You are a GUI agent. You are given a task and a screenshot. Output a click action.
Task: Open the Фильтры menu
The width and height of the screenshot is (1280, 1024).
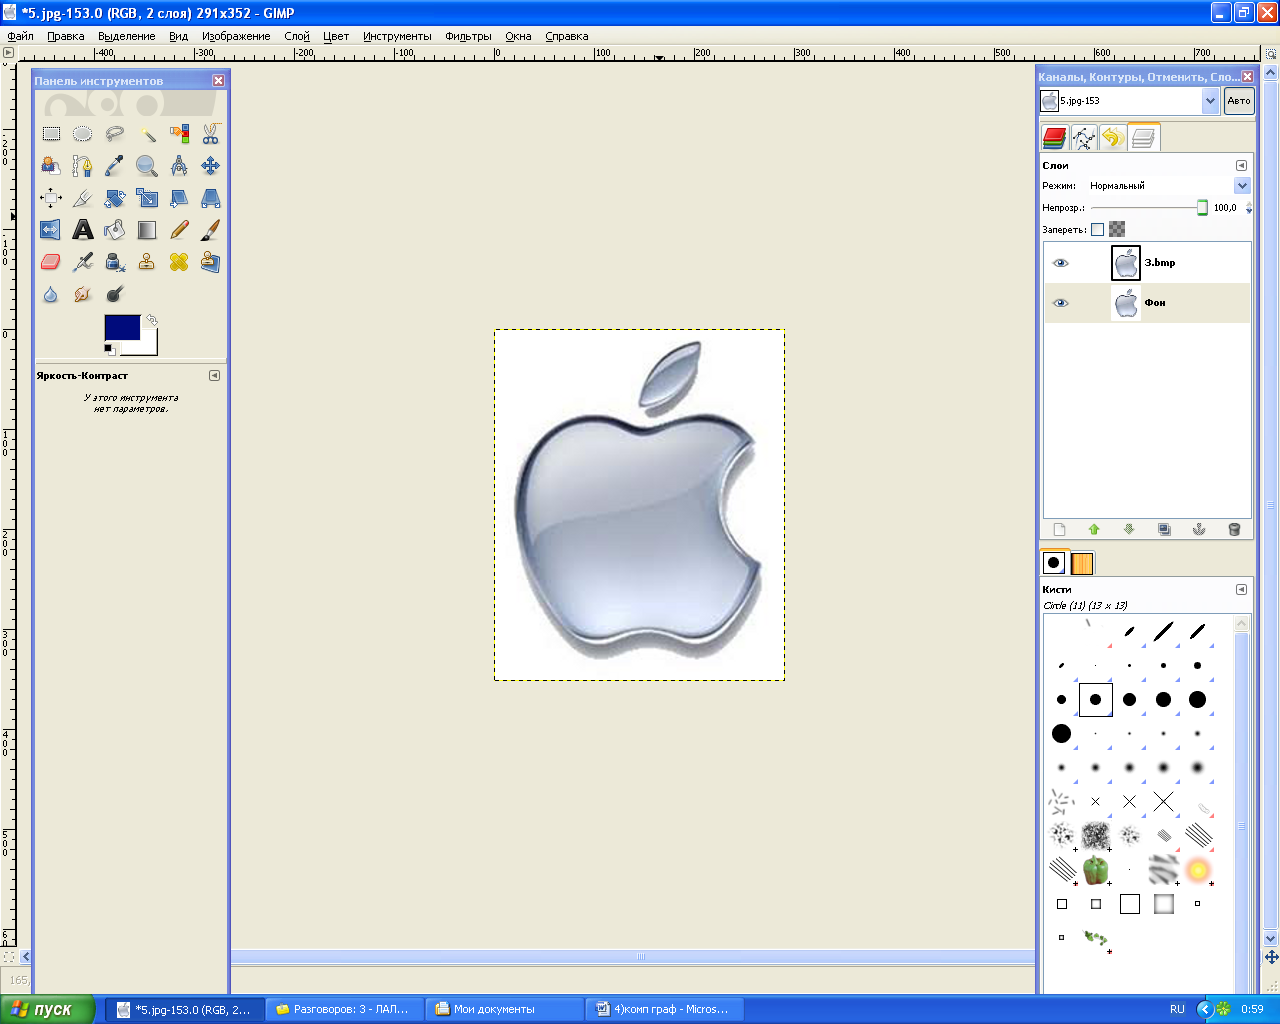pos(468,36)
